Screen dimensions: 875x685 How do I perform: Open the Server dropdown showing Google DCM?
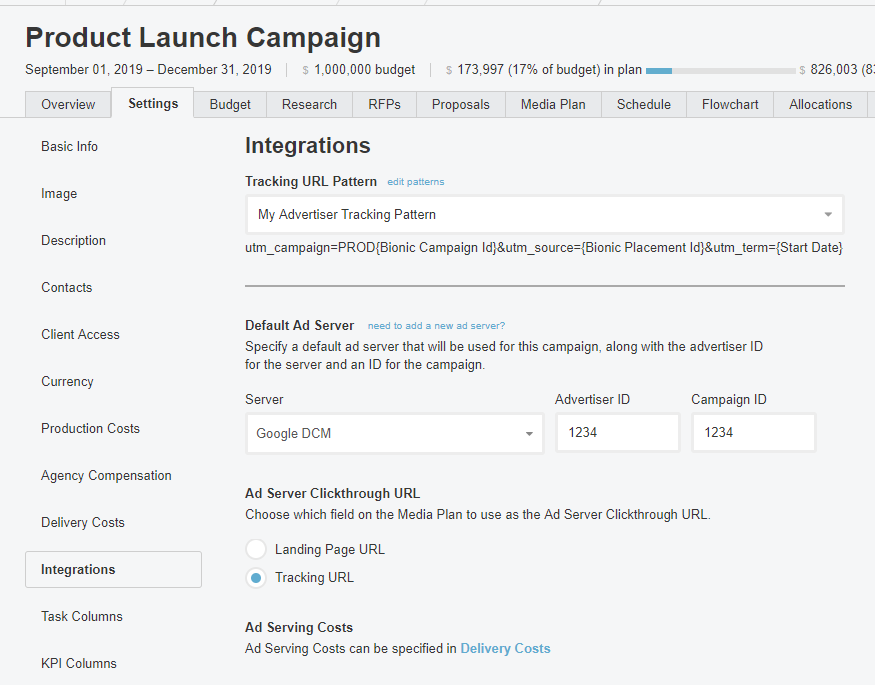(395, 433)
